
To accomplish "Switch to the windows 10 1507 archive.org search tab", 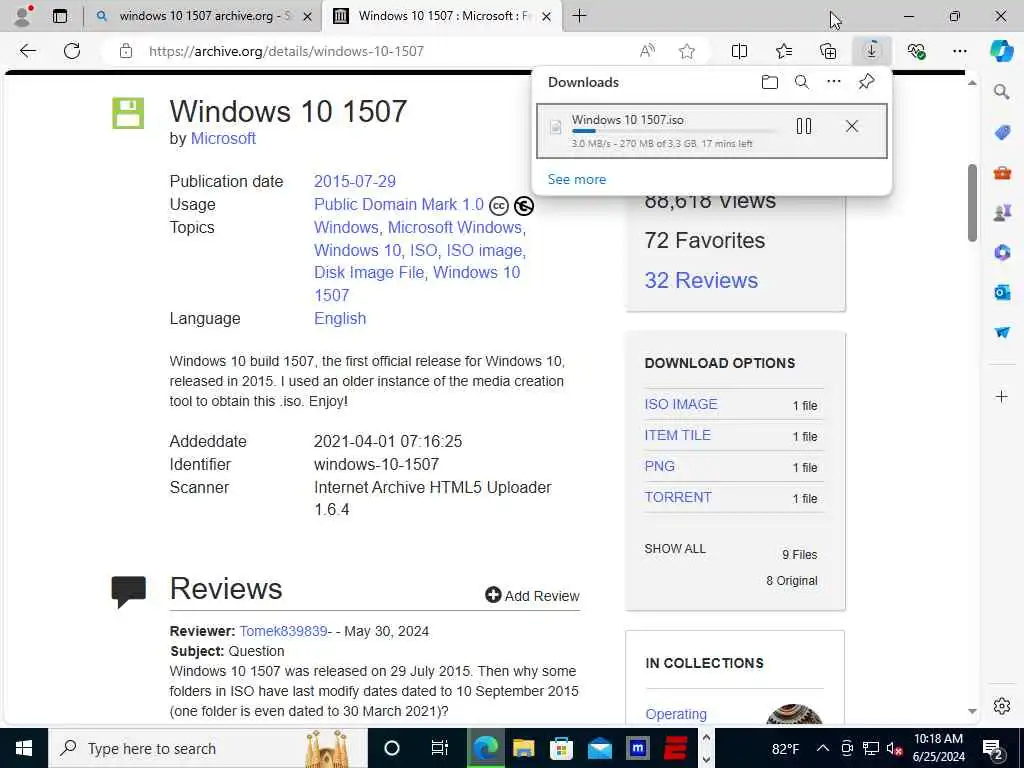I will pyautogui.click(x=202, y=16).
